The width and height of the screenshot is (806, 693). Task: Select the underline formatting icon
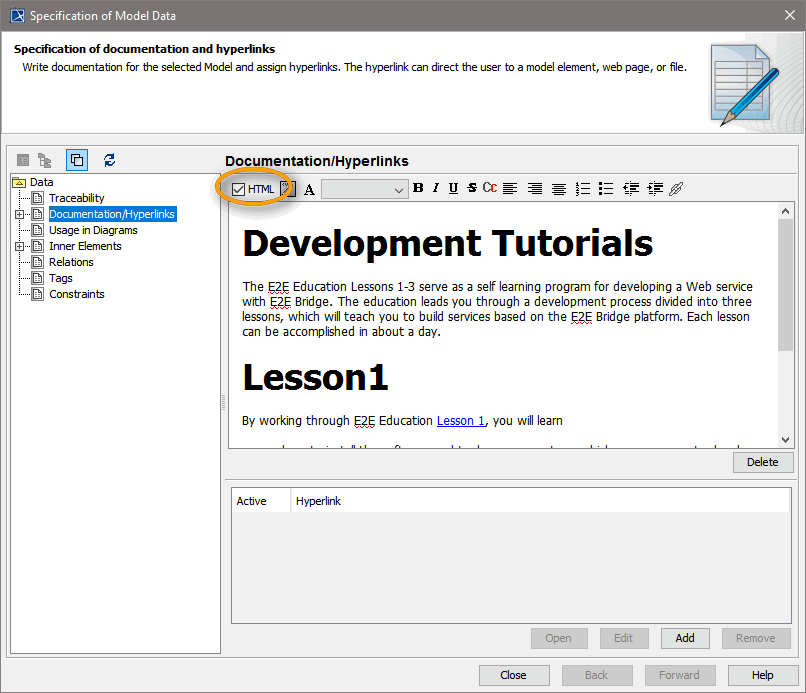tap(453, 188)
